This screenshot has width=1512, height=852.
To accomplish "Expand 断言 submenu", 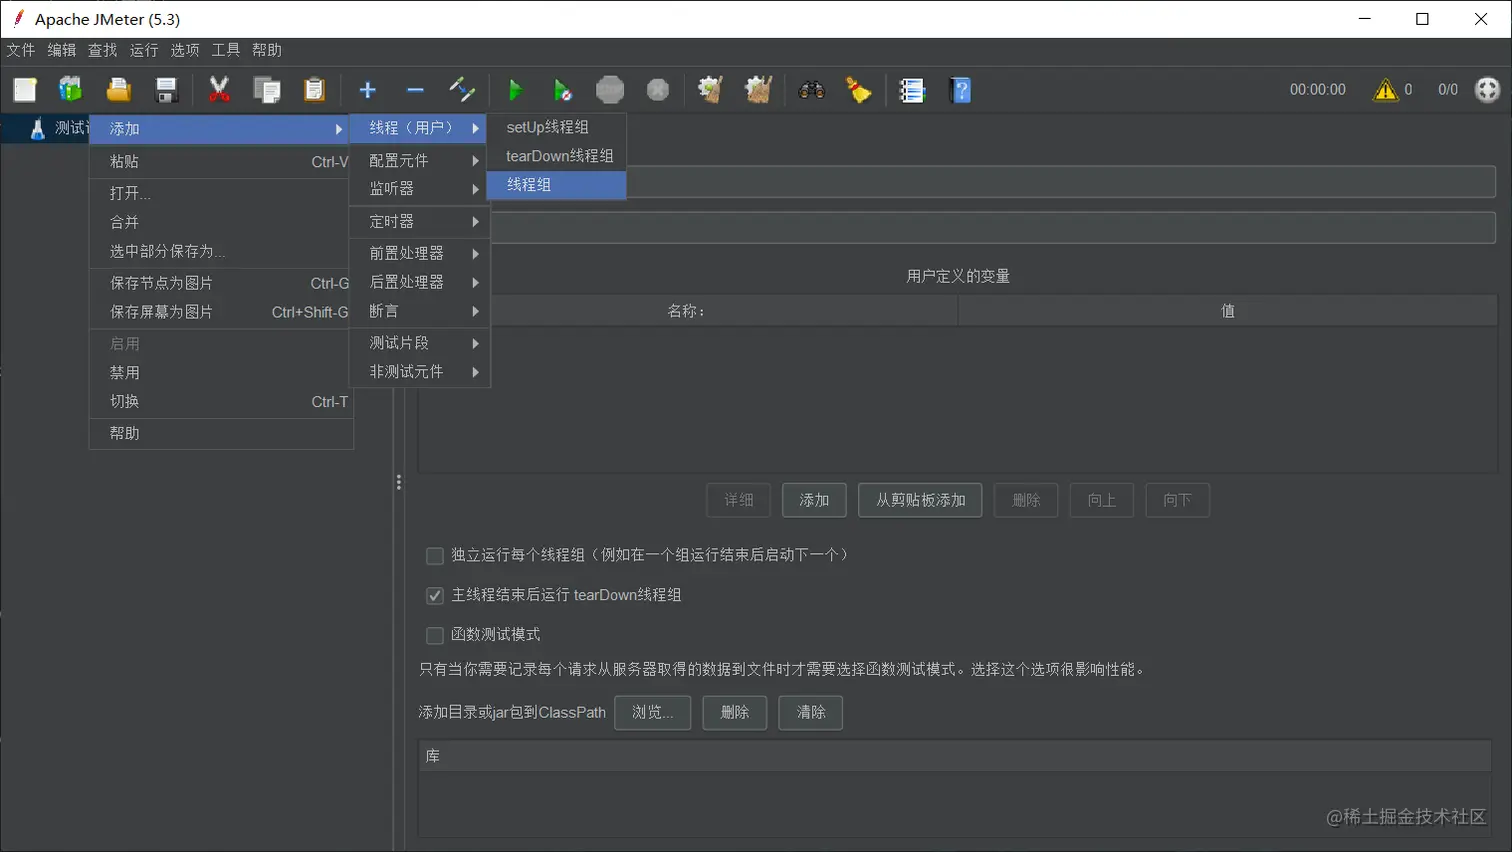I will (419, 311).
